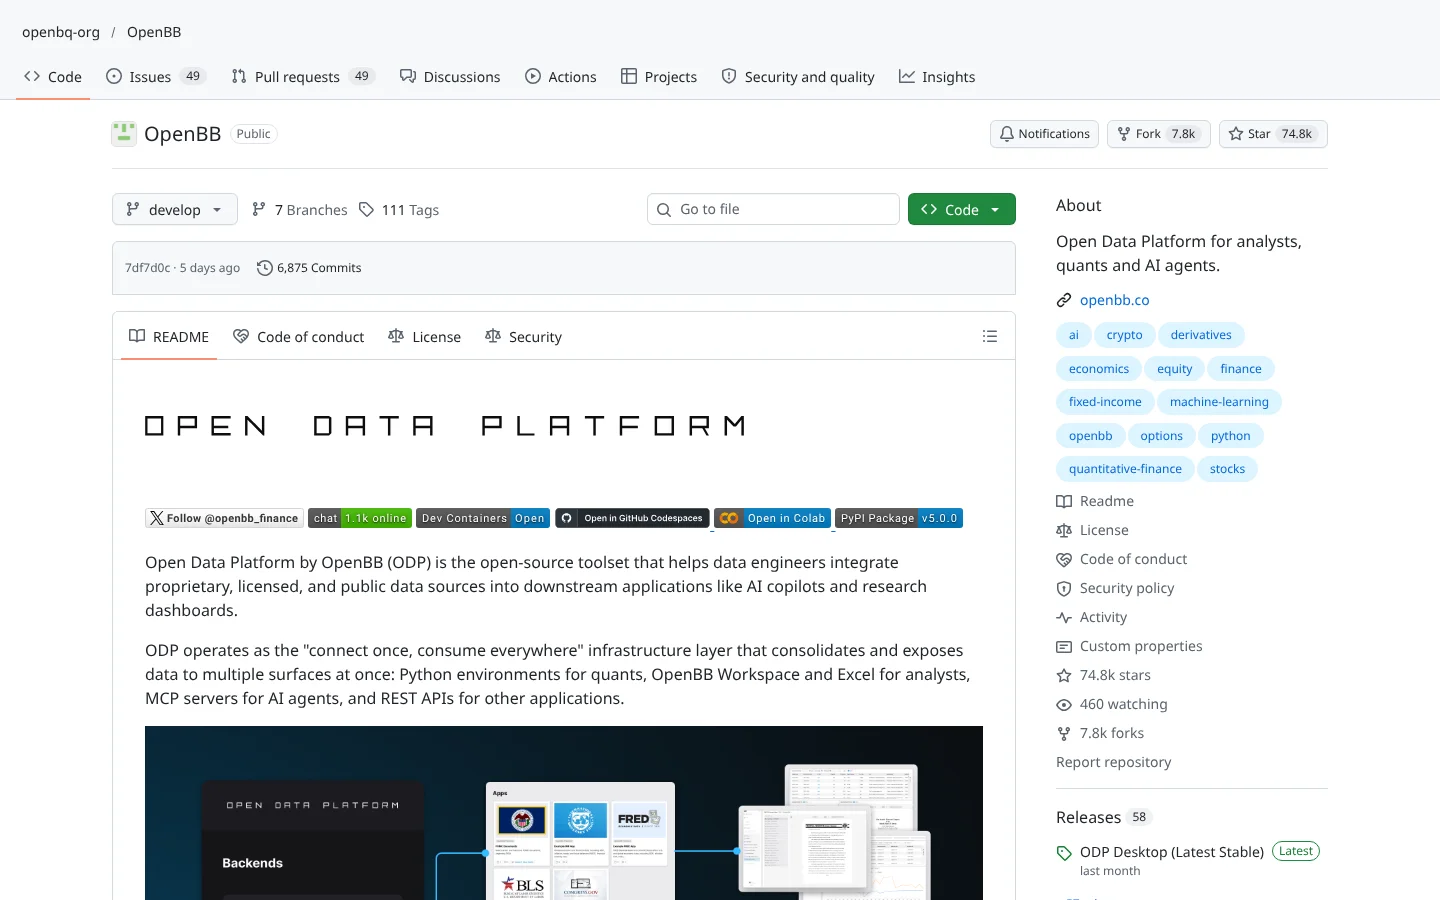Open the README outline list icon

pos(990,337)
